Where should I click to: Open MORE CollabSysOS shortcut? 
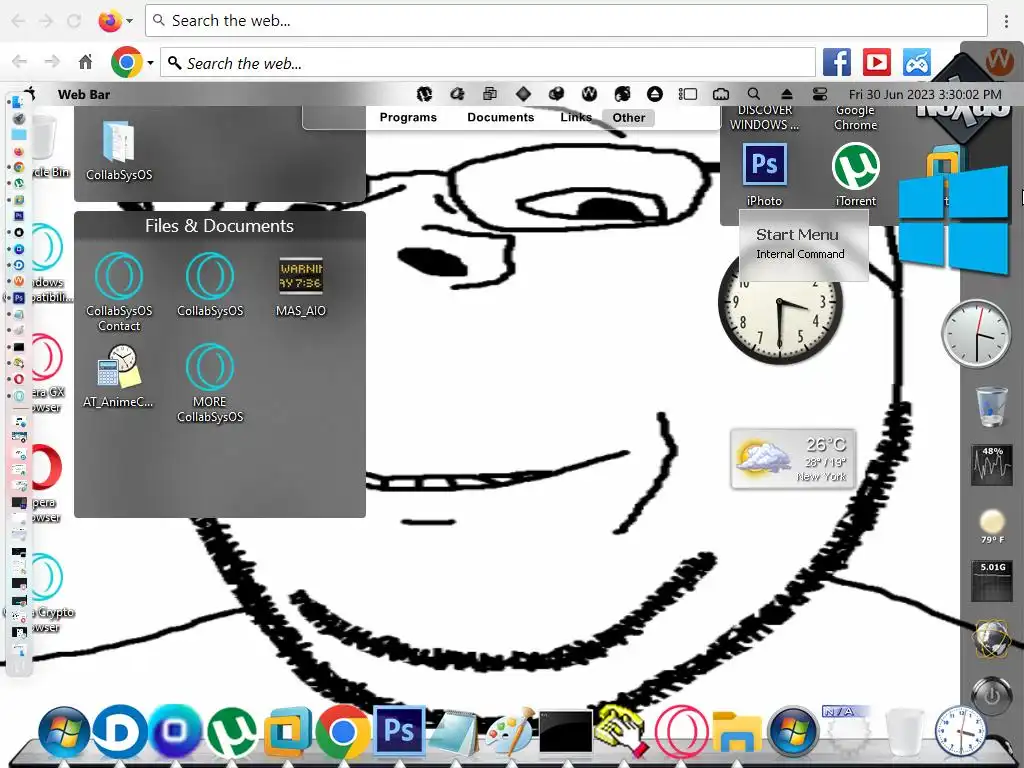pyautogui.click(x=210, y=383)
